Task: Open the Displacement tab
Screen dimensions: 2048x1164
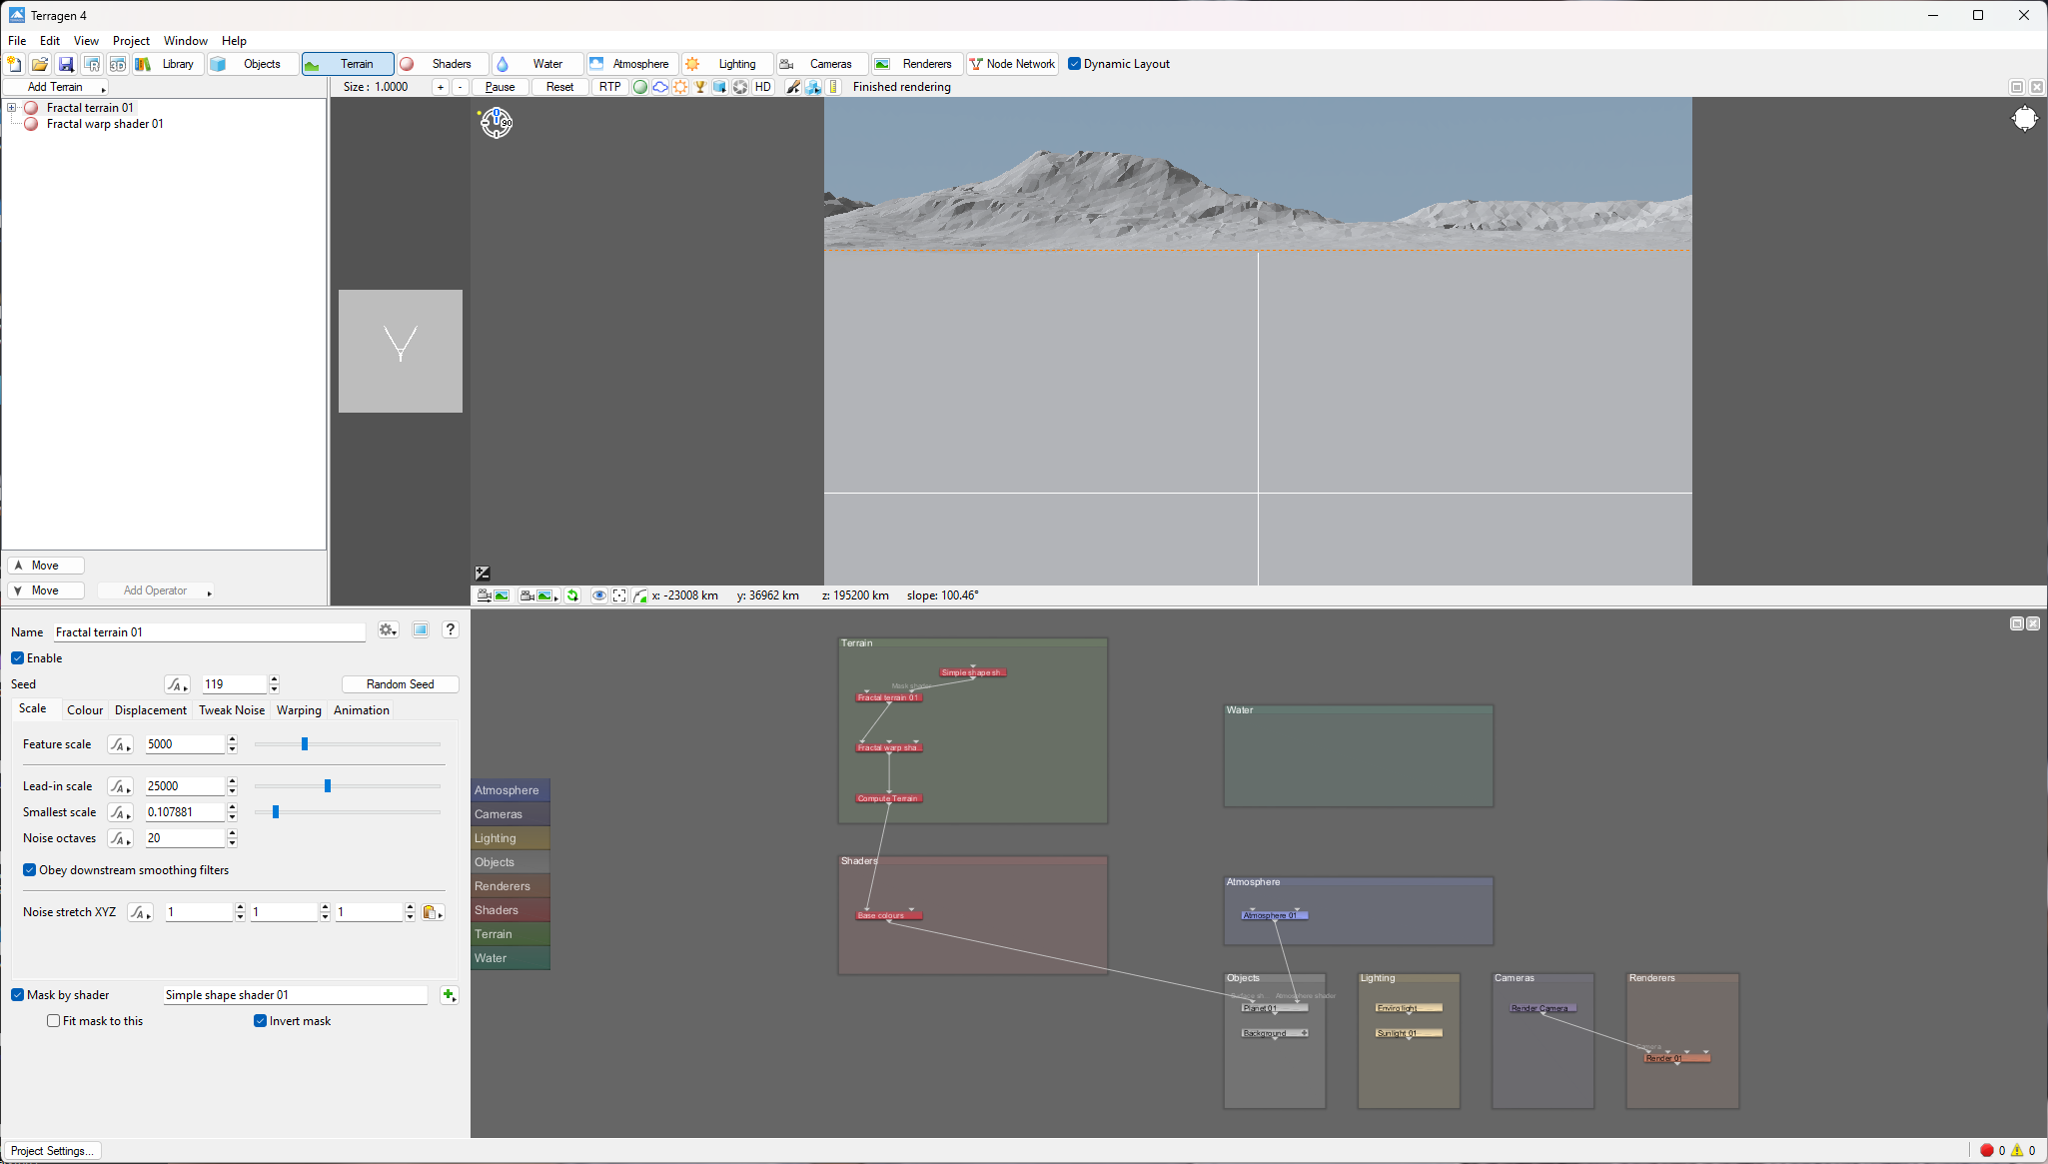Action: tap(151, 710)
